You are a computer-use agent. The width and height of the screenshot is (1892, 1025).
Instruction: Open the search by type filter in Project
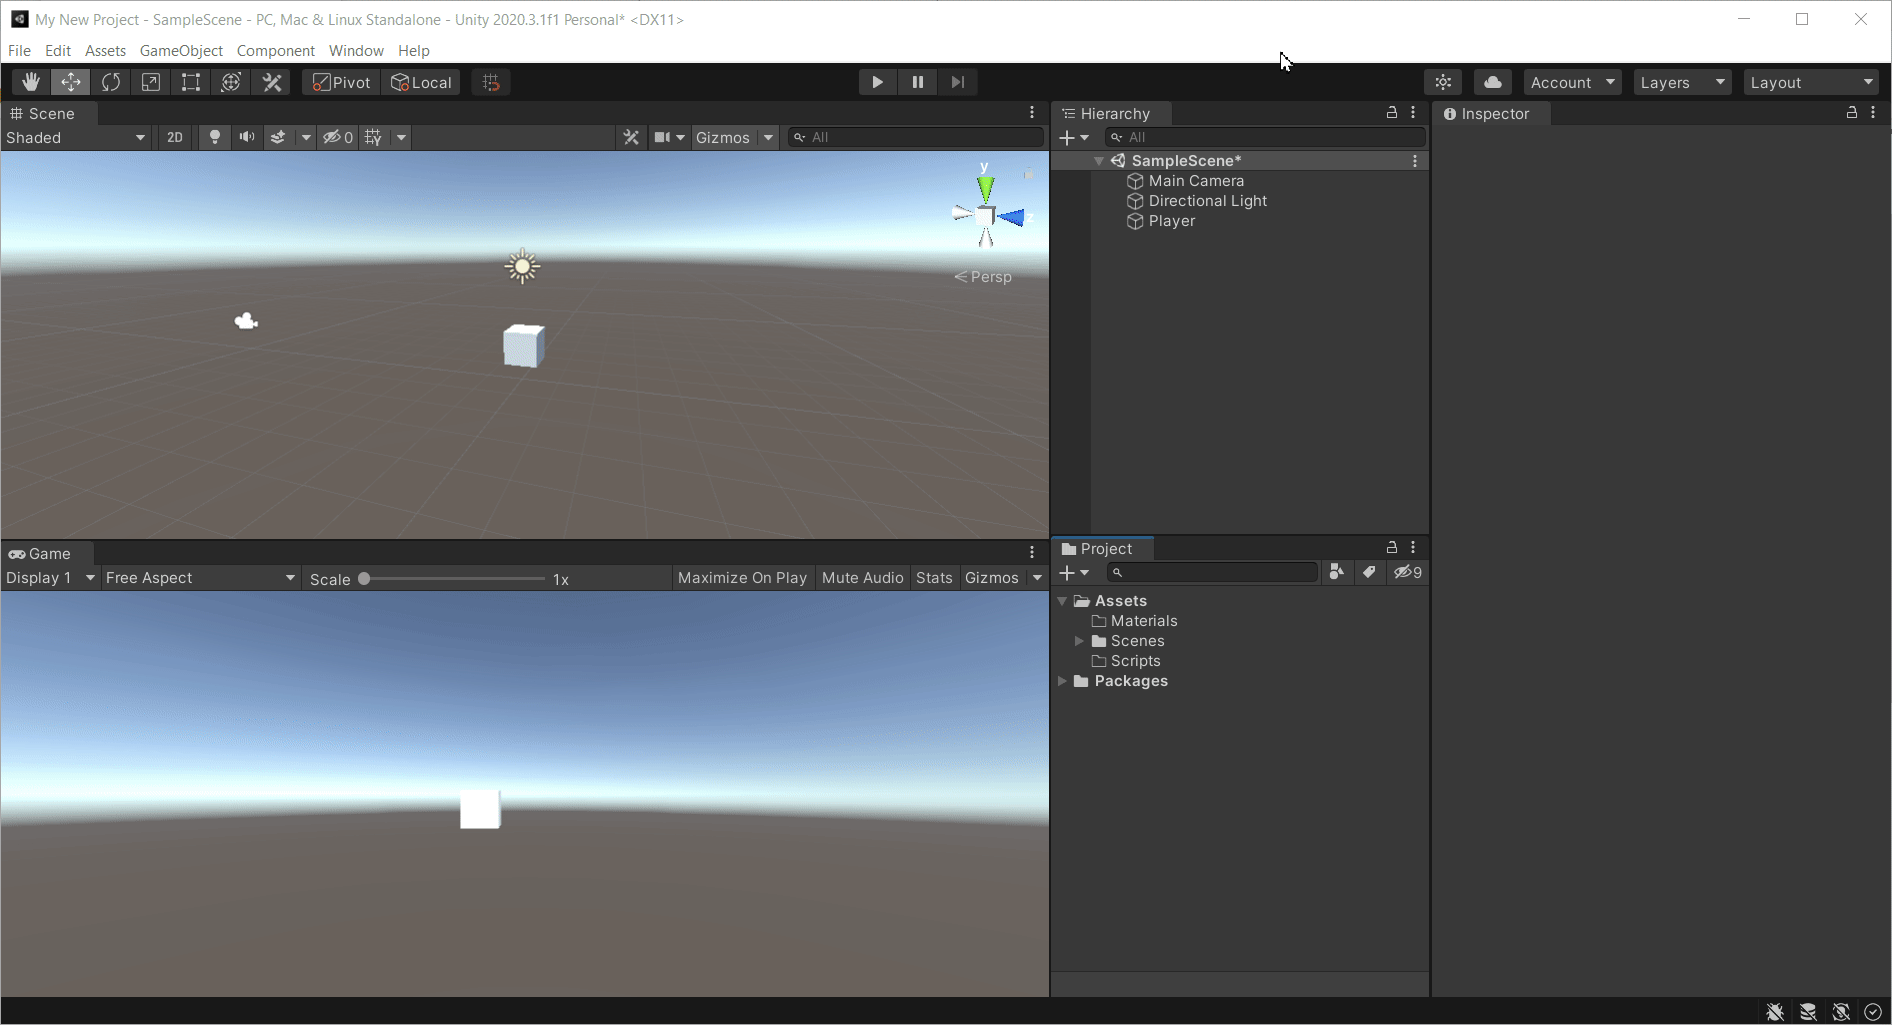(x=1337, y=572)
